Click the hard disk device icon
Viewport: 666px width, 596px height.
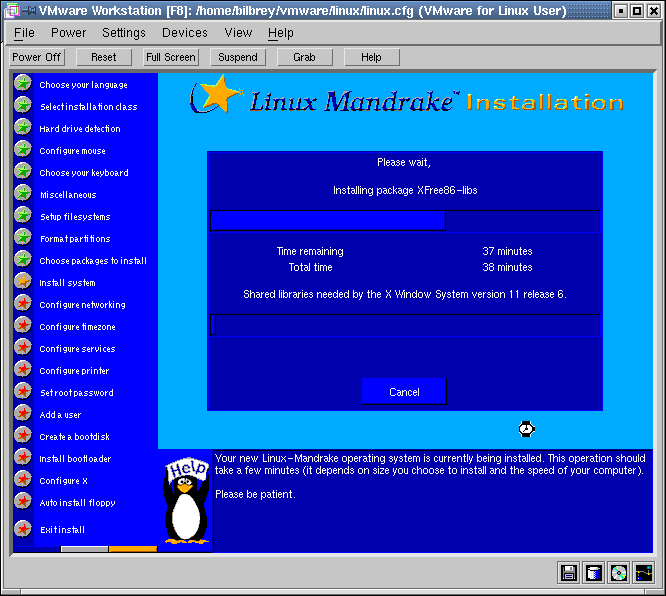pyautogui.click(x=594, y=573)
